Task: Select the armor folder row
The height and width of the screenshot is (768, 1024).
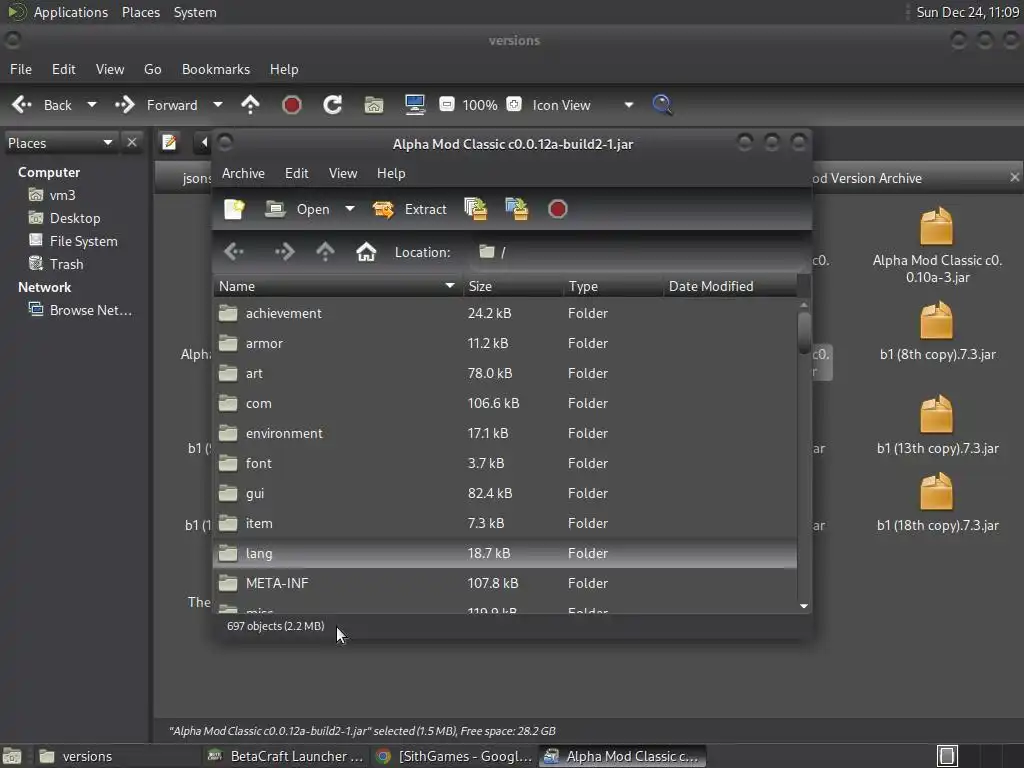Action: coord(505,344)
